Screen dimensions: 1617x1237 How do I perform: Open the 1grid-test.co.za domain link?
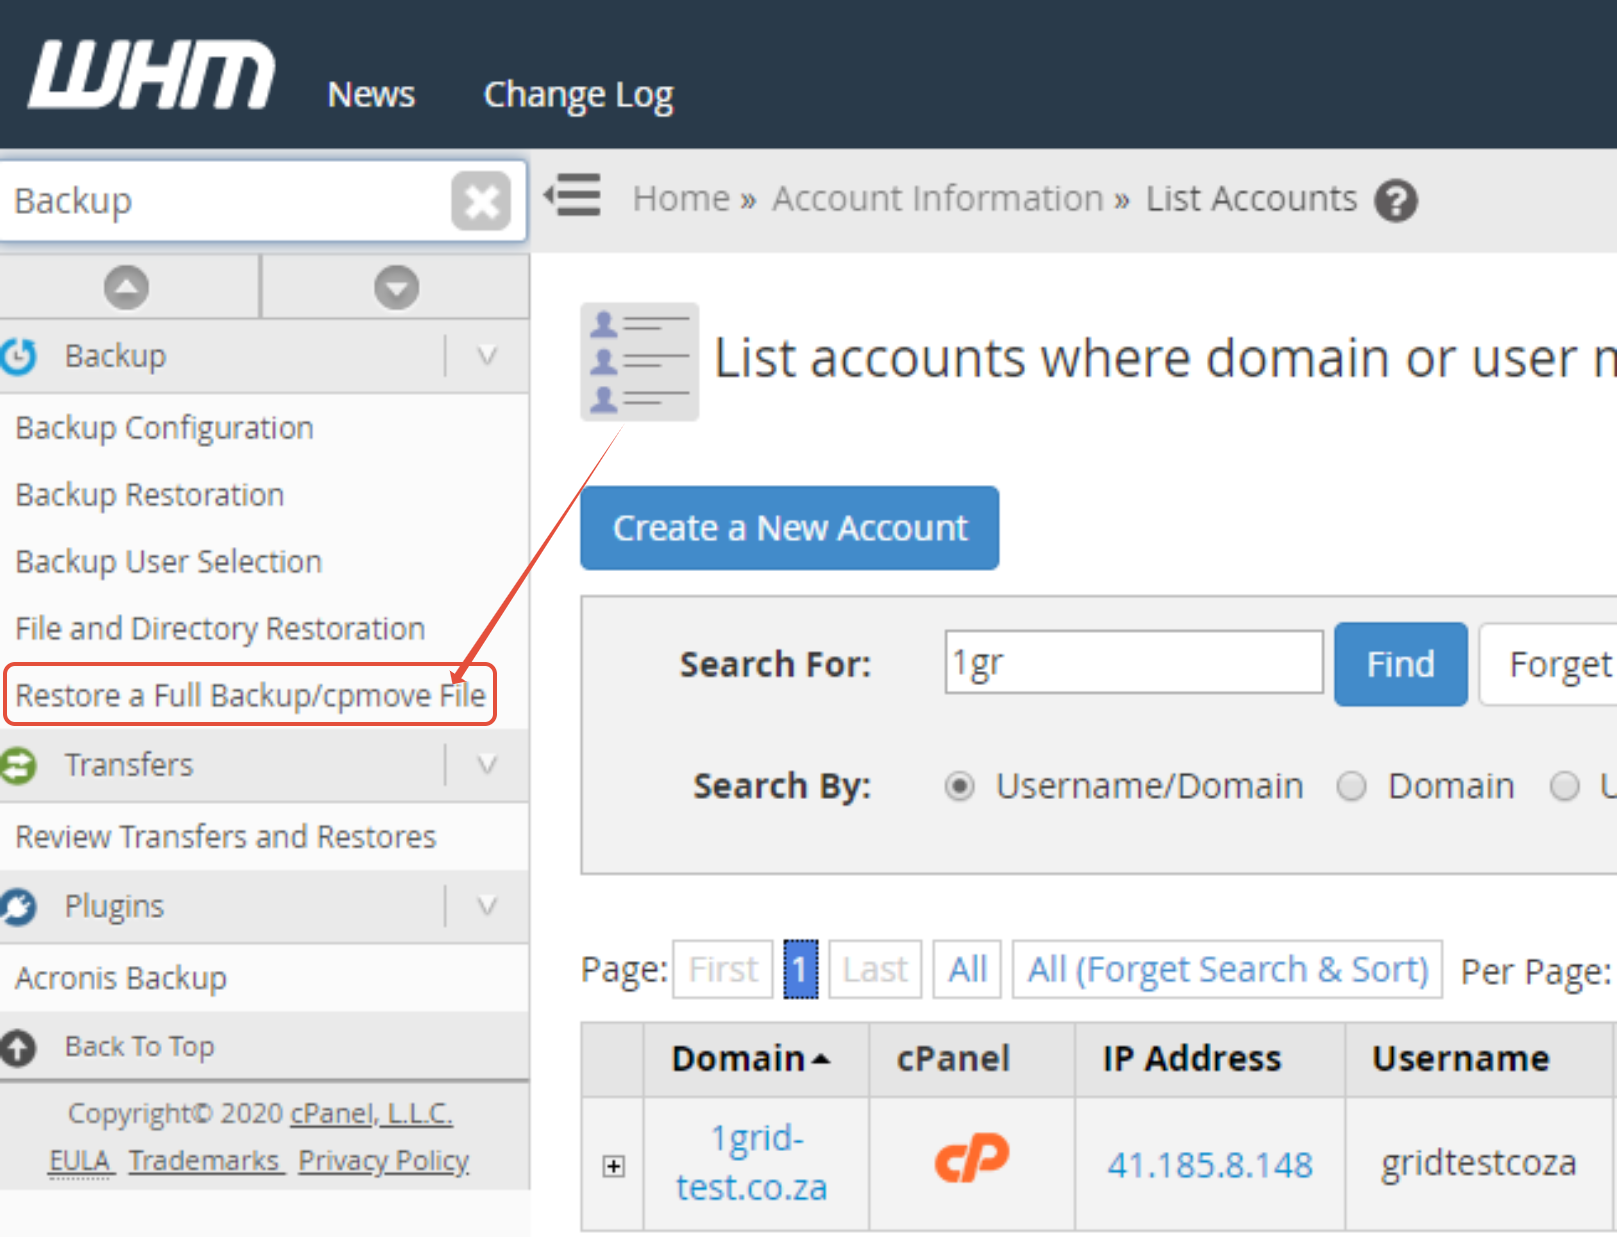[752, 1163]
